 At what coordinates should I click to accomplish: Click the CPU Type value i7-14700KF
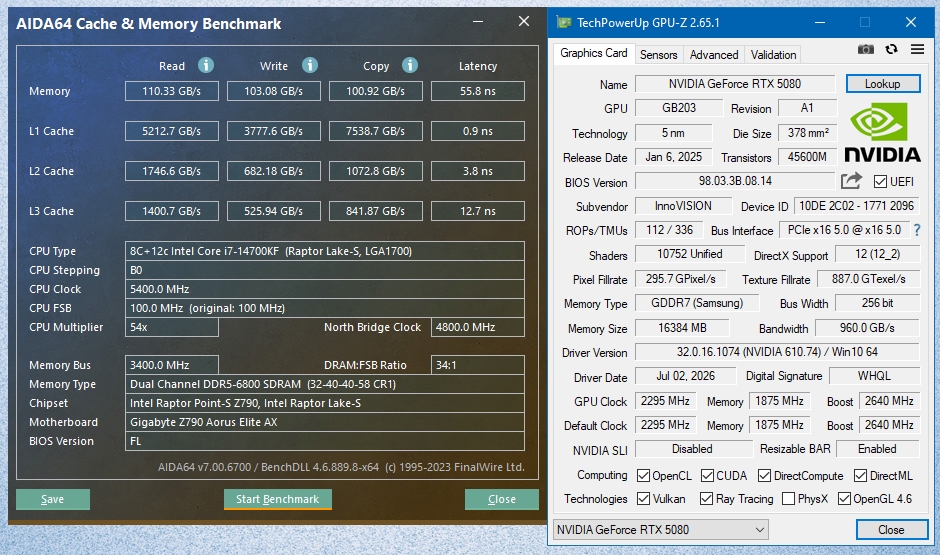(325, 251)
